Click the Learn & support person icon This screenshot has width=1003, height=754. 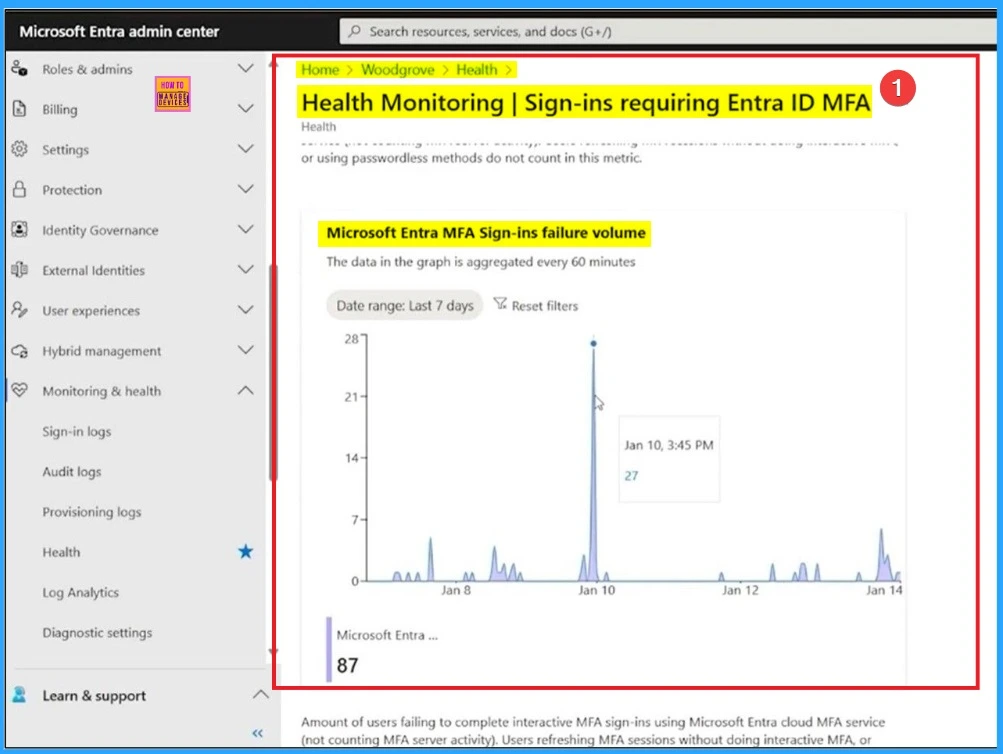pyautogui.click(x=19, y=695)
